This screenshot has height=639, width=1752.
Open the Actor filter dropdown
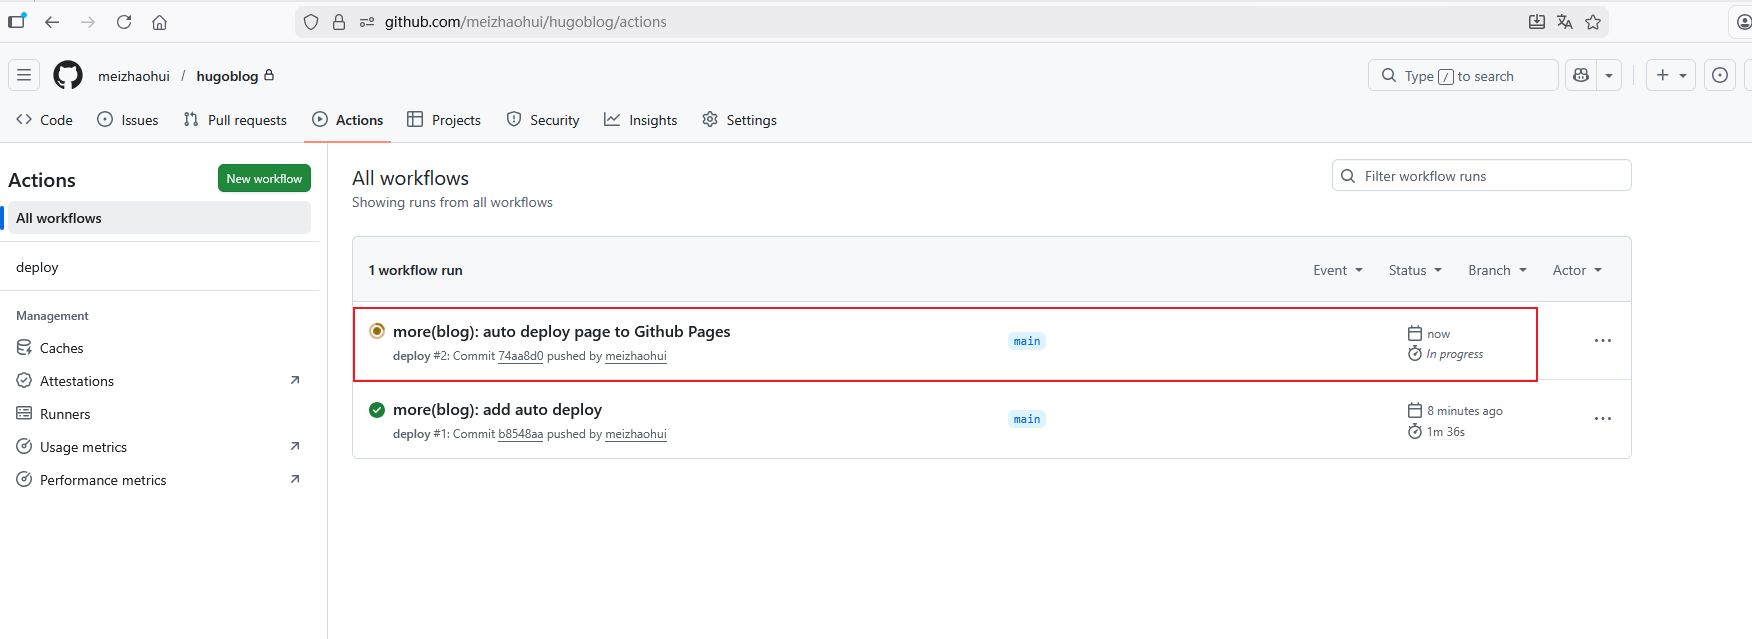[1576, 270]
